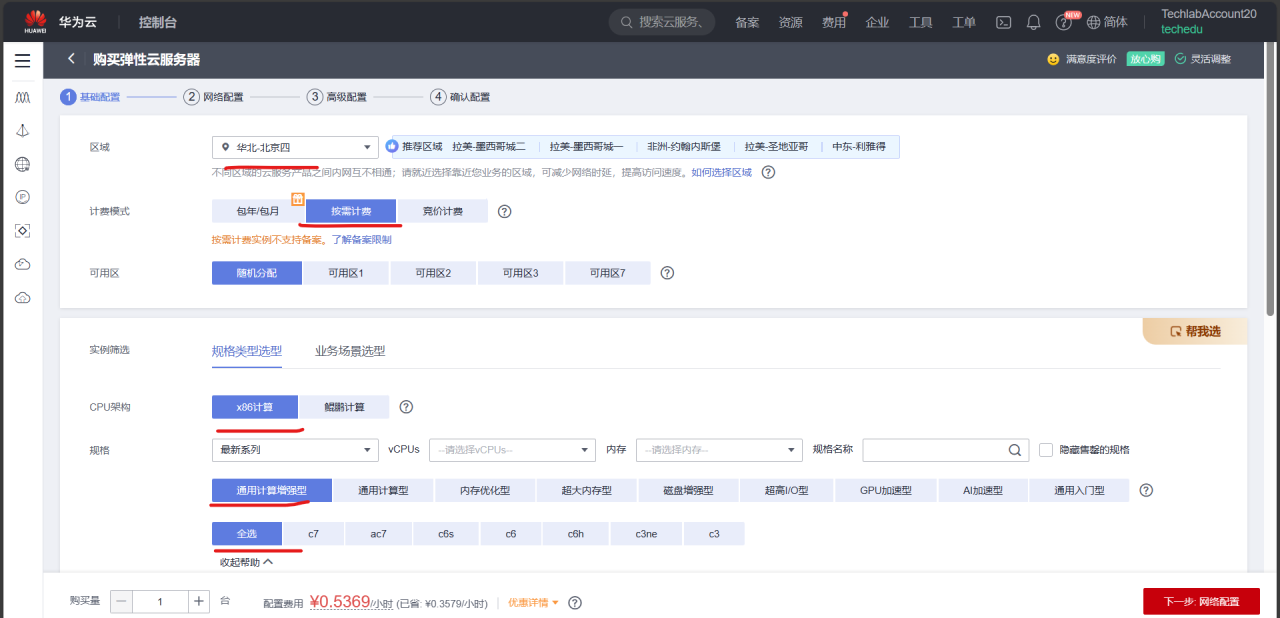This screenshot has width=1280, height=618.
Task: Open the vCPUs selection dropdown
Action: 512,450
